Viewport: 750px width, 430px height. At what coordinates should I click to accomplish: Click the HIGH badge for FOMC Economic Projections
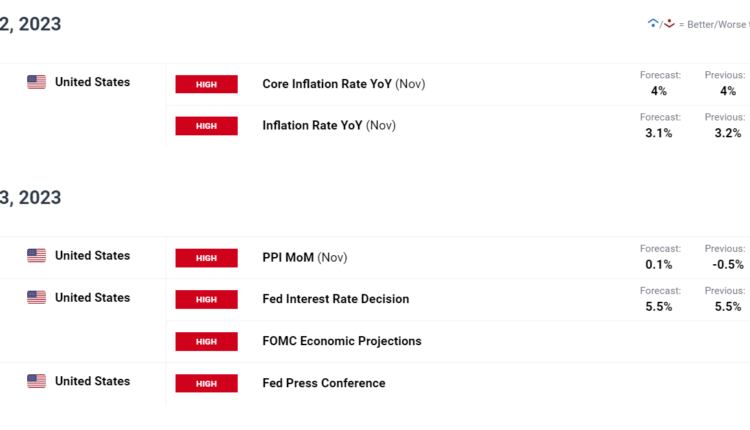click(206, 341)
